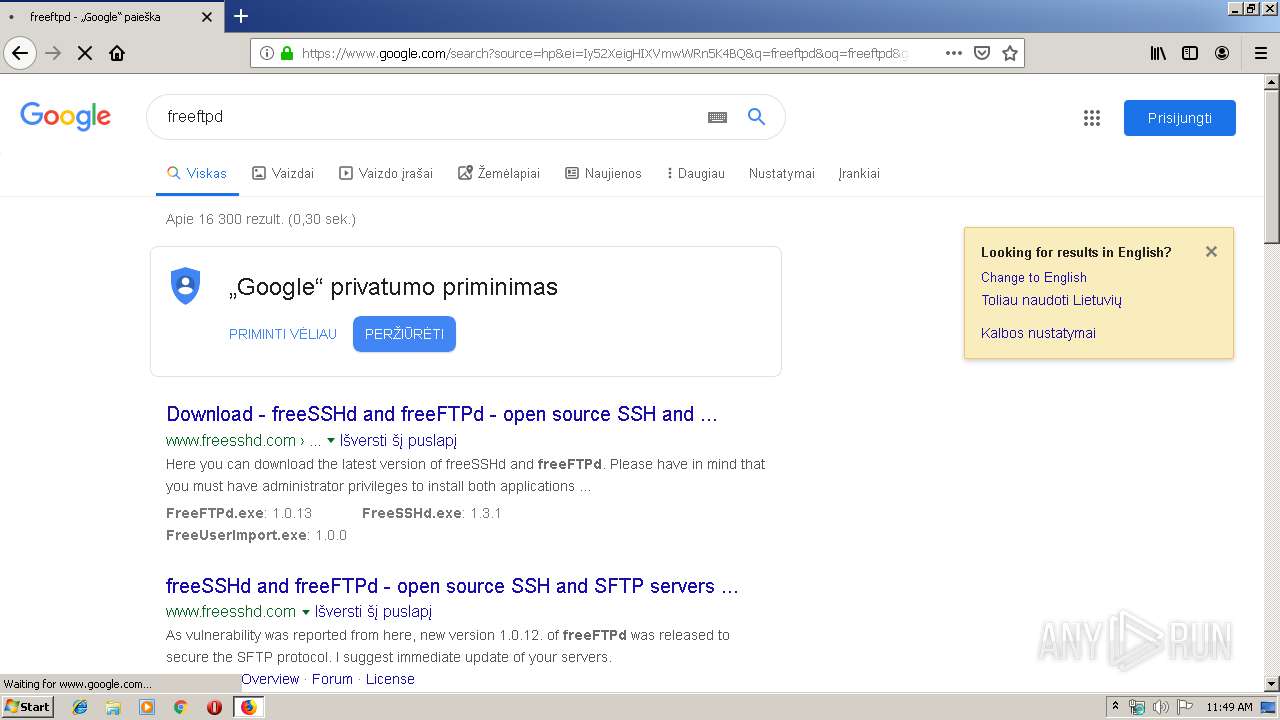Click the Prisijungti sign-in button
Image resolution: width=1280 pixels, height=720 pixels.
pyautogui.click(x=1180, y=118)
